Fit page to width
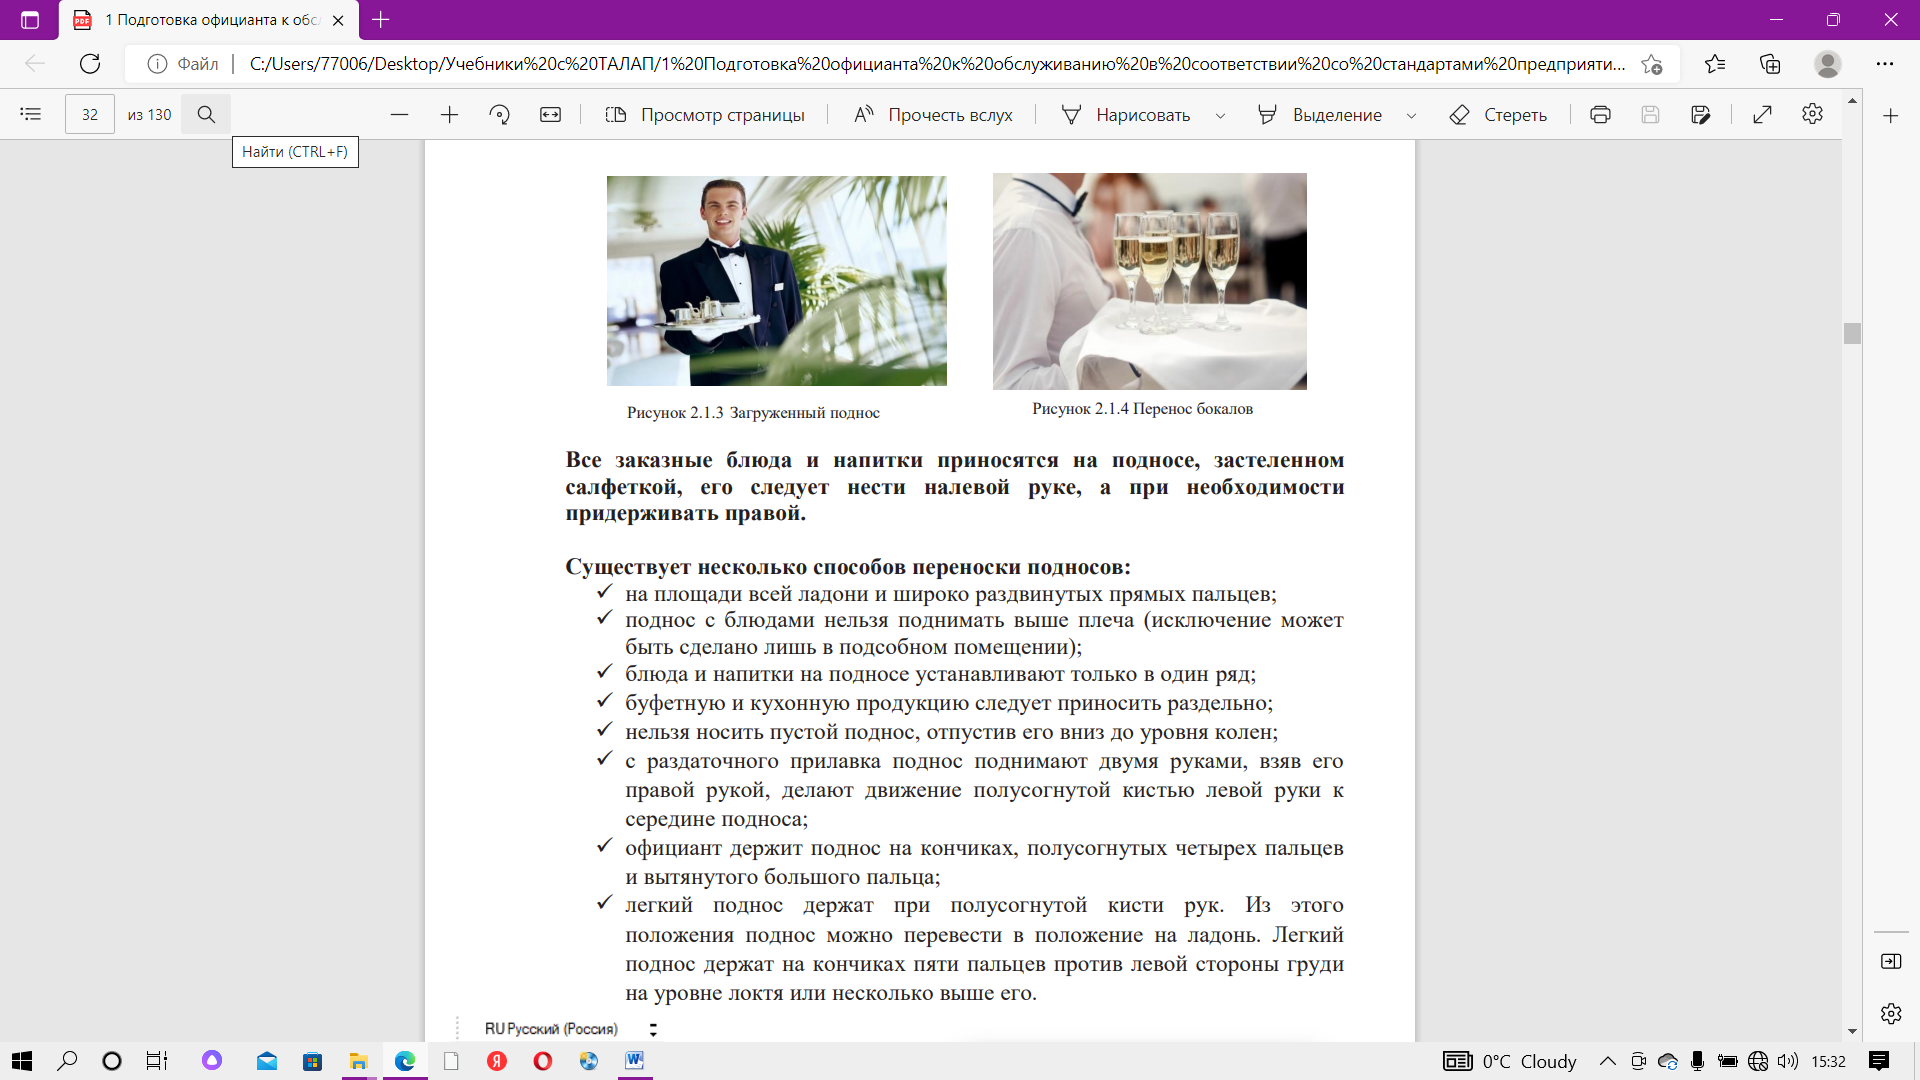This screenshot has height=1080, width=1920. 551,114
